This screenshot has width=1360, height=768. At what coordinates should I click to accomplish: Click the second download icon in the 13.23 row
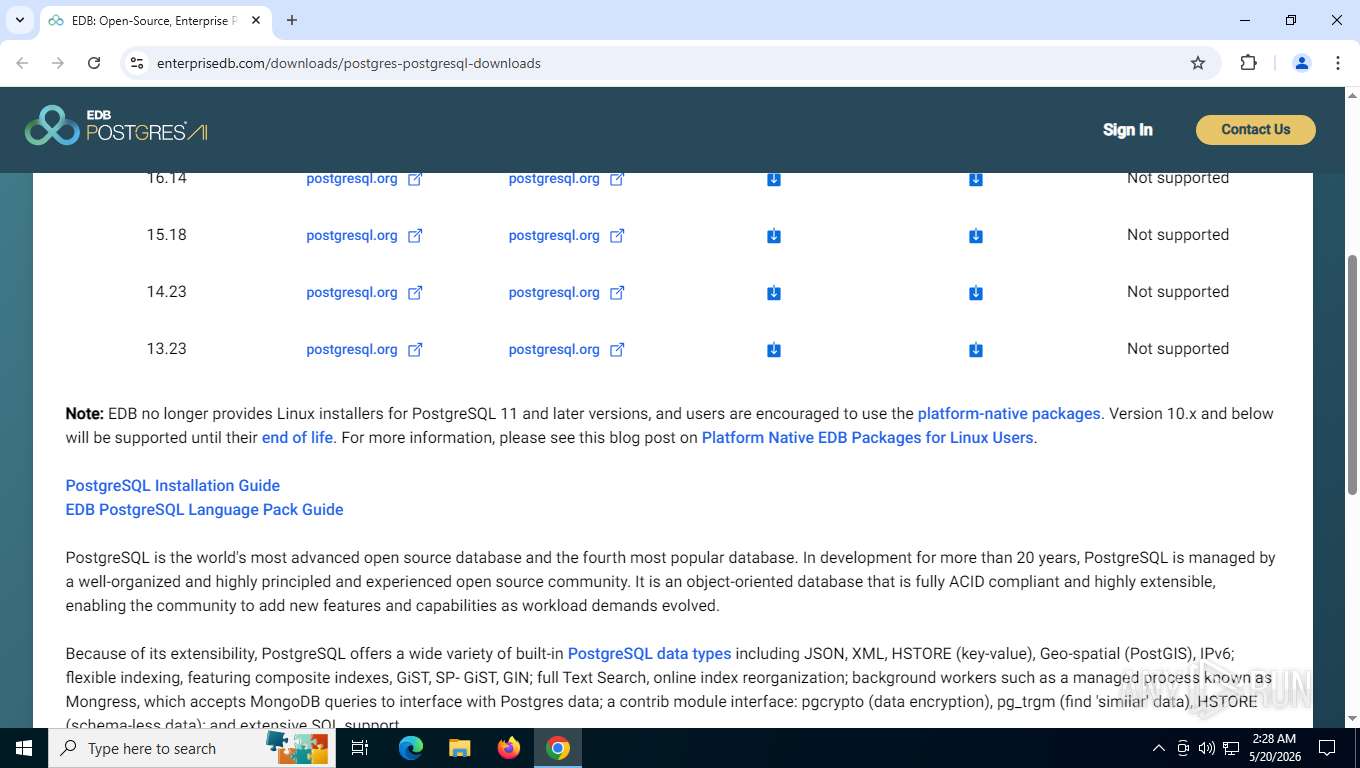(x=976, y=350)
